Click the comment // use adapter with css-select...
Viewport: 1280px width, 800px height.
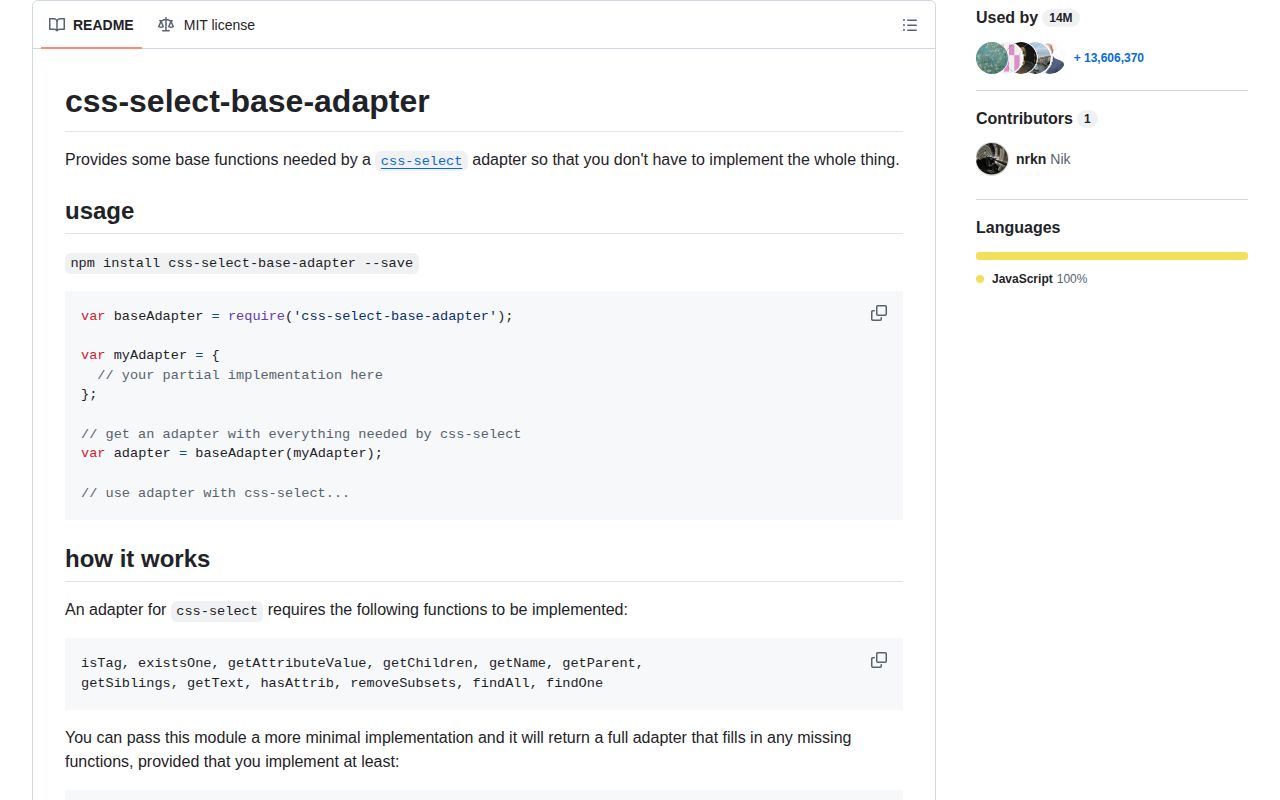pyautogui.click(x=215, y=493)
